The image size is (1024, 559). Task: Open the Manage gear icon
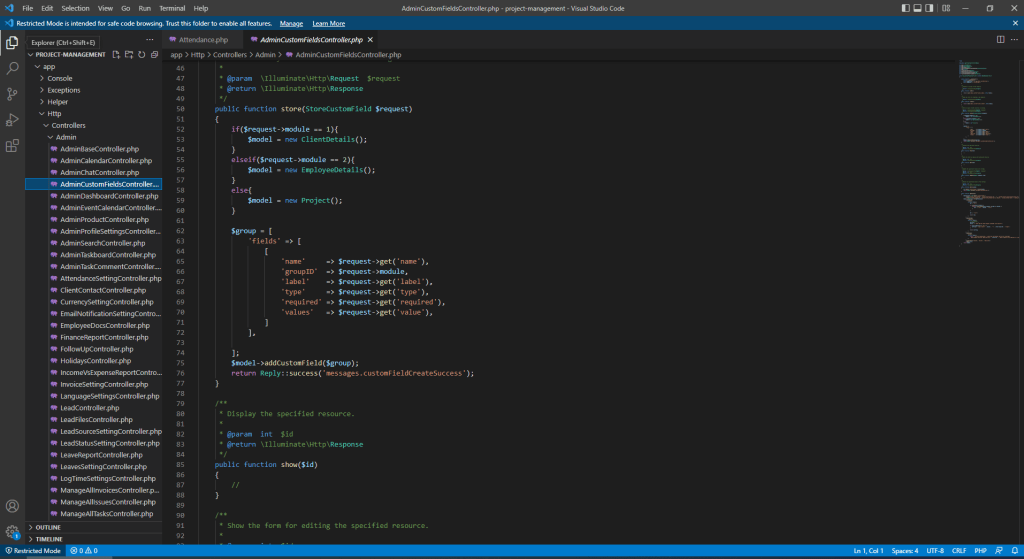[x=12, y=532]
